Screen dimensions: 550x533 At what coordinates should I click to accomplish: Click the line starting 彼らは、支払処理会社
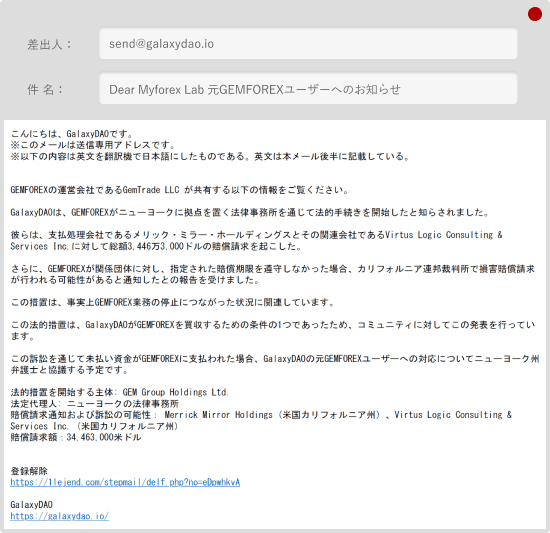[x=256, y=235]
